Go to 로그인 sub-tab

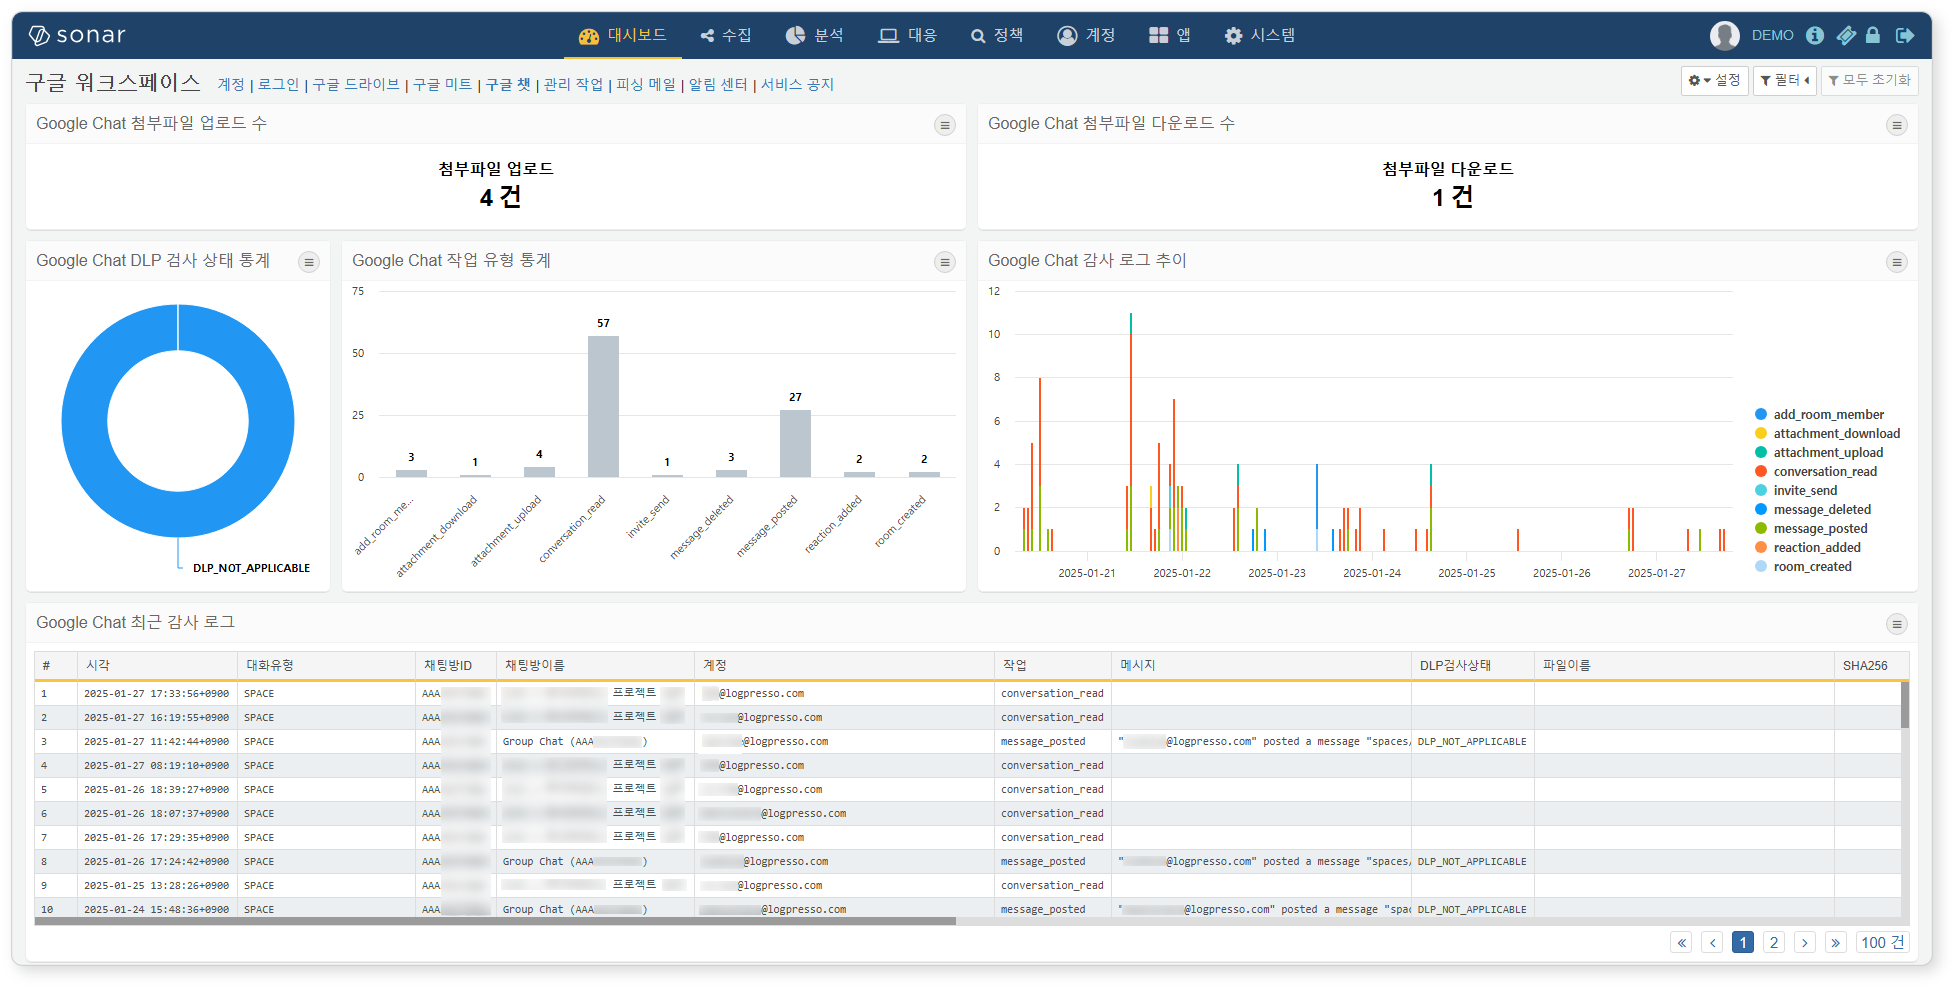(x=278, y=85)
